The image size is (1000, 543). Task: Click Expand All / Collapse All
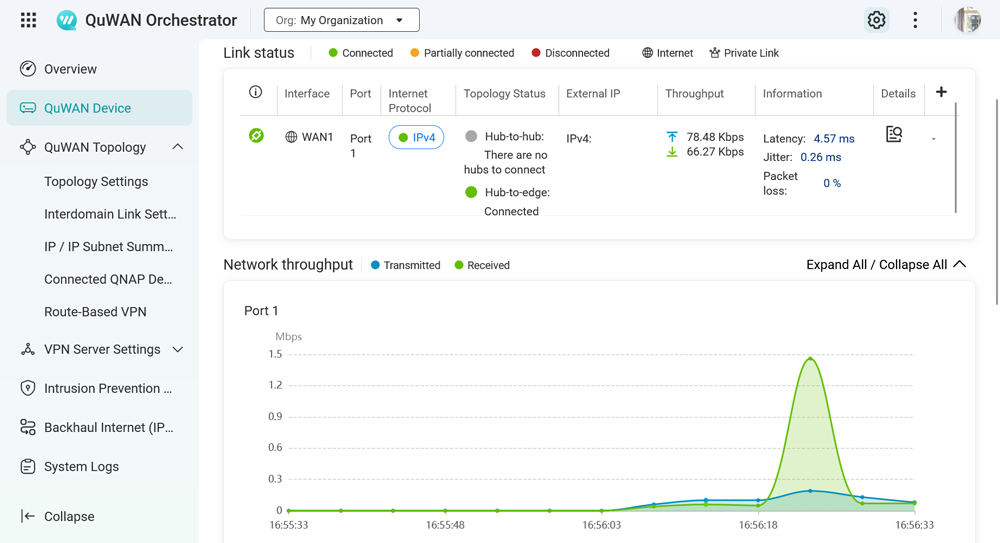(x=885, y=265)
